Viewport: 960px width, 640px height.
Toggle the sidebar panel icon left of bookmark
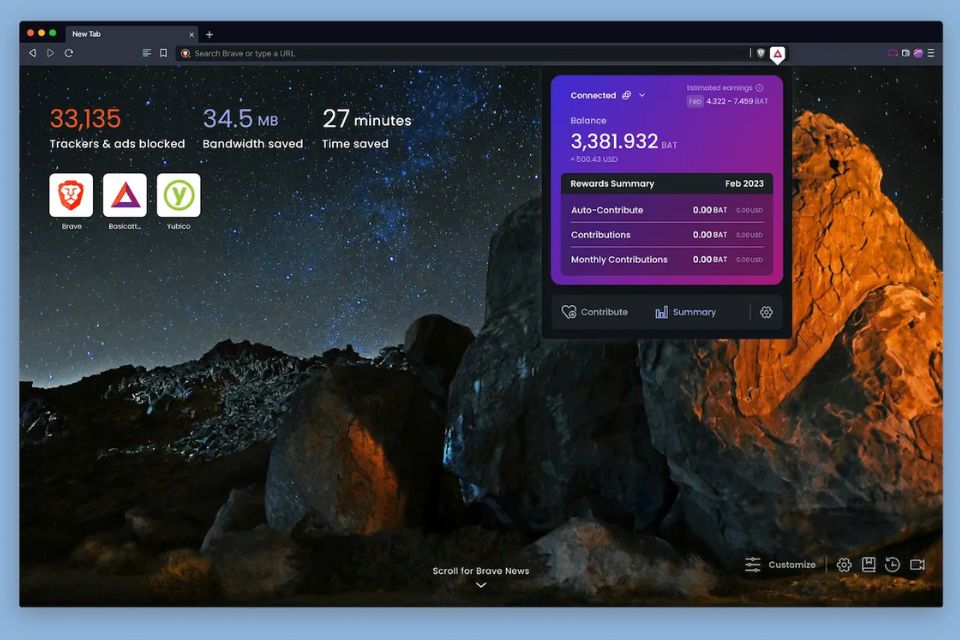point(146,53)
